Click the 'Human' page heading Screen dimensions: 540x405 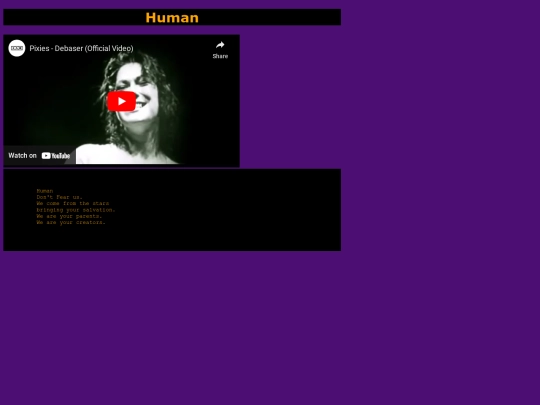tap(172, 18)
